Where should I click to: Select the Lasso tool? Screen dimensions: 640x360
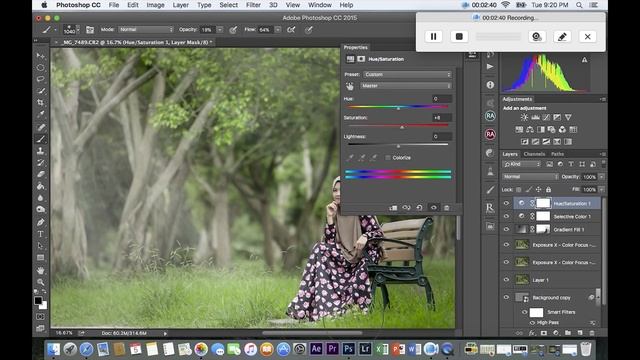[x=40, y=79]
